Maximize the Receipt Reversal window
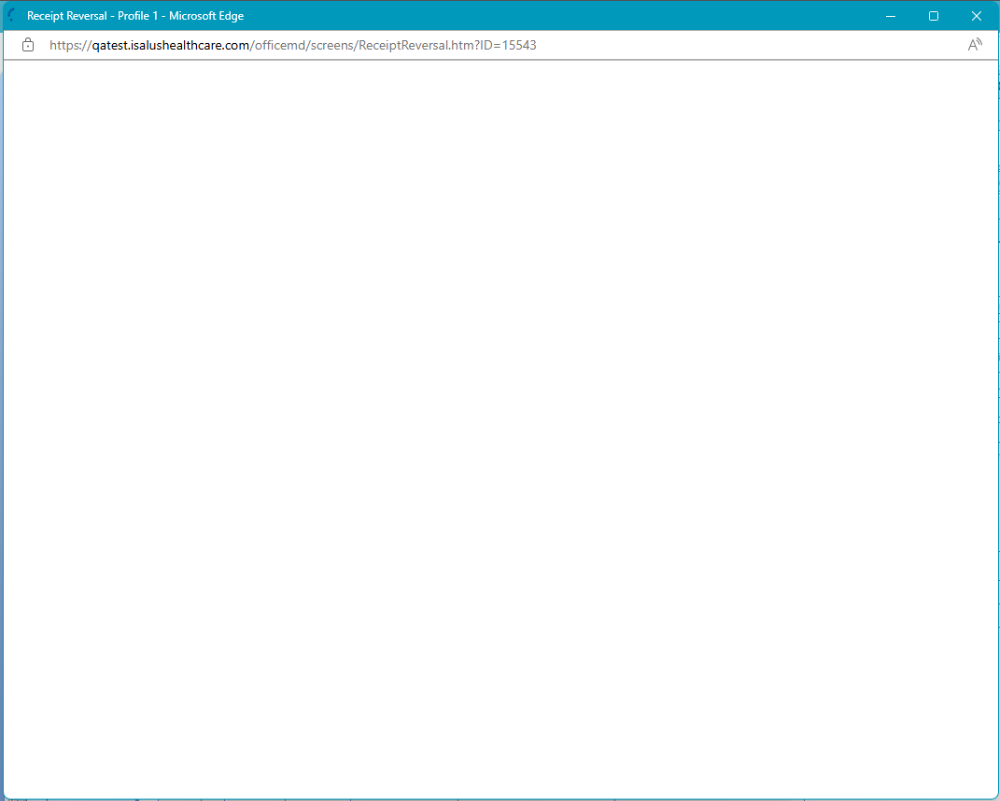Image resolution: width=1000 pixels, height=801 pixels. [x=933, y=16]
